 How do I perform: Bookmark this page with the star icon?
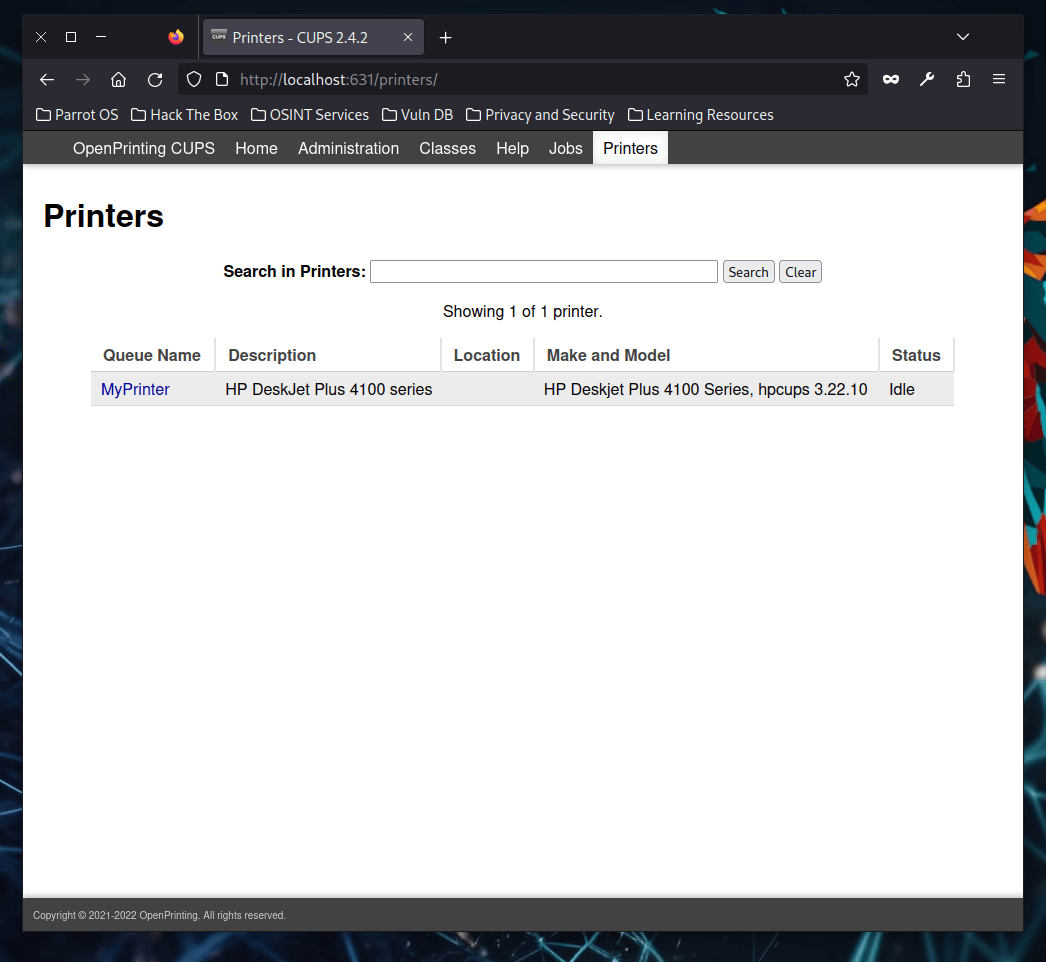[x=852, y=79]
